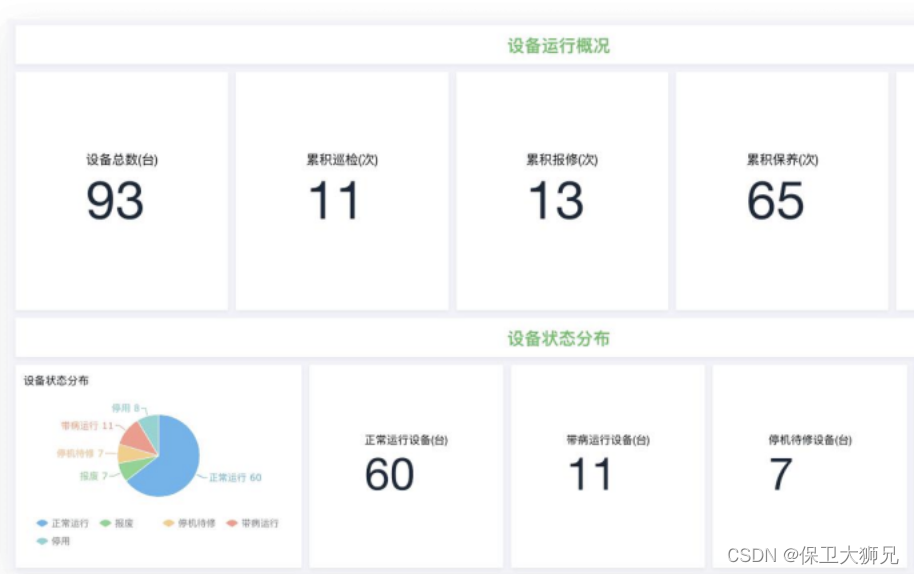Toggle the 停用 legend item
The width and height of the screenshot is (914, 574).
(53, 541)
